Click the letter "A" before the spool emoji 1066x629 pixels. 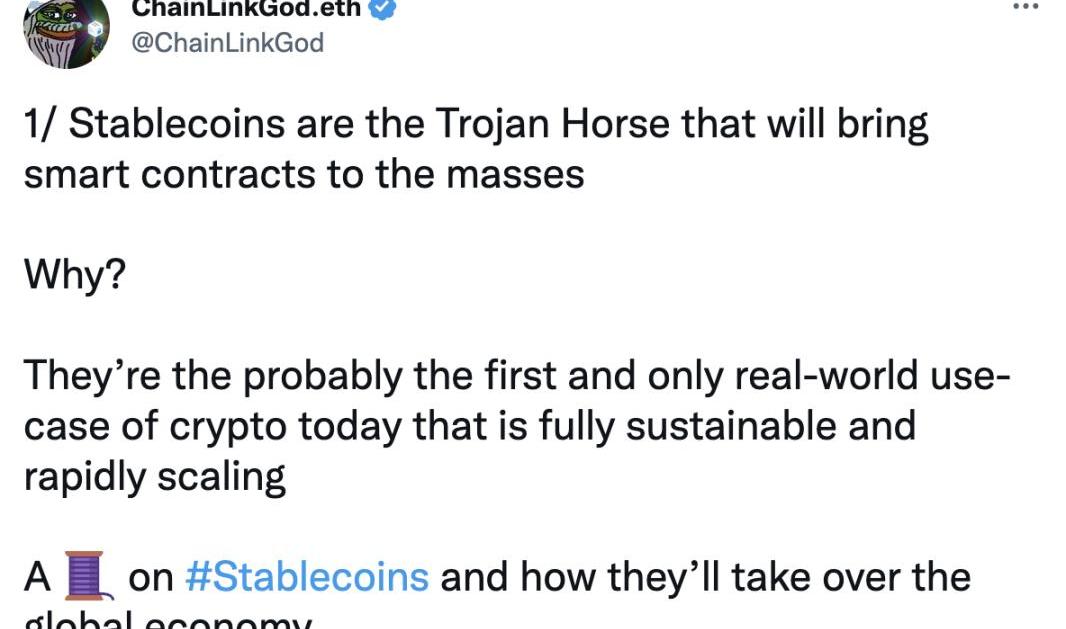click(38, 577)
